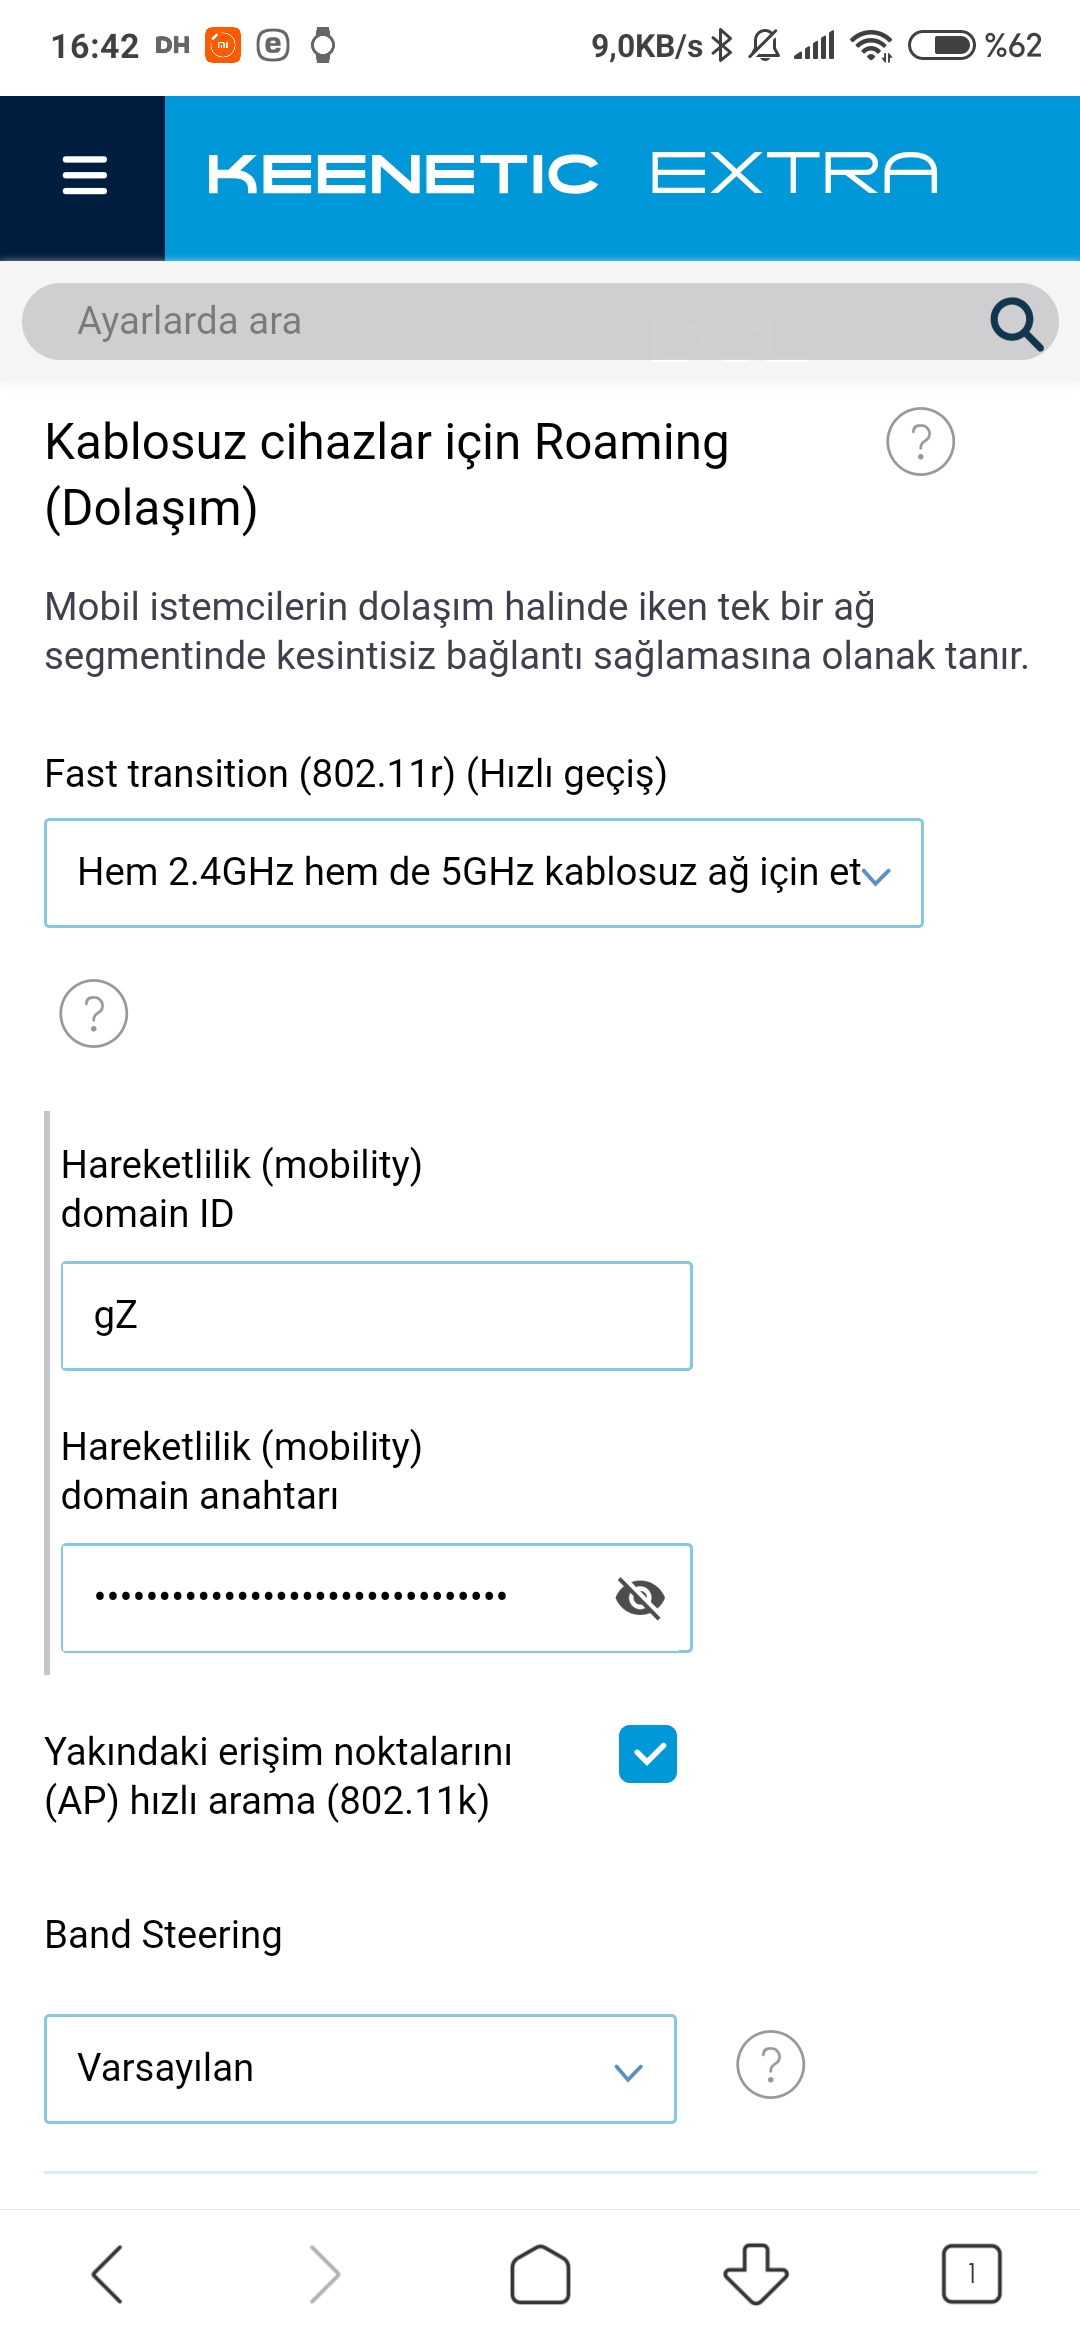This screenshot has width=1080, height=2340.
Task: Go back with browser back arrow
Action: click(107, 2274)
